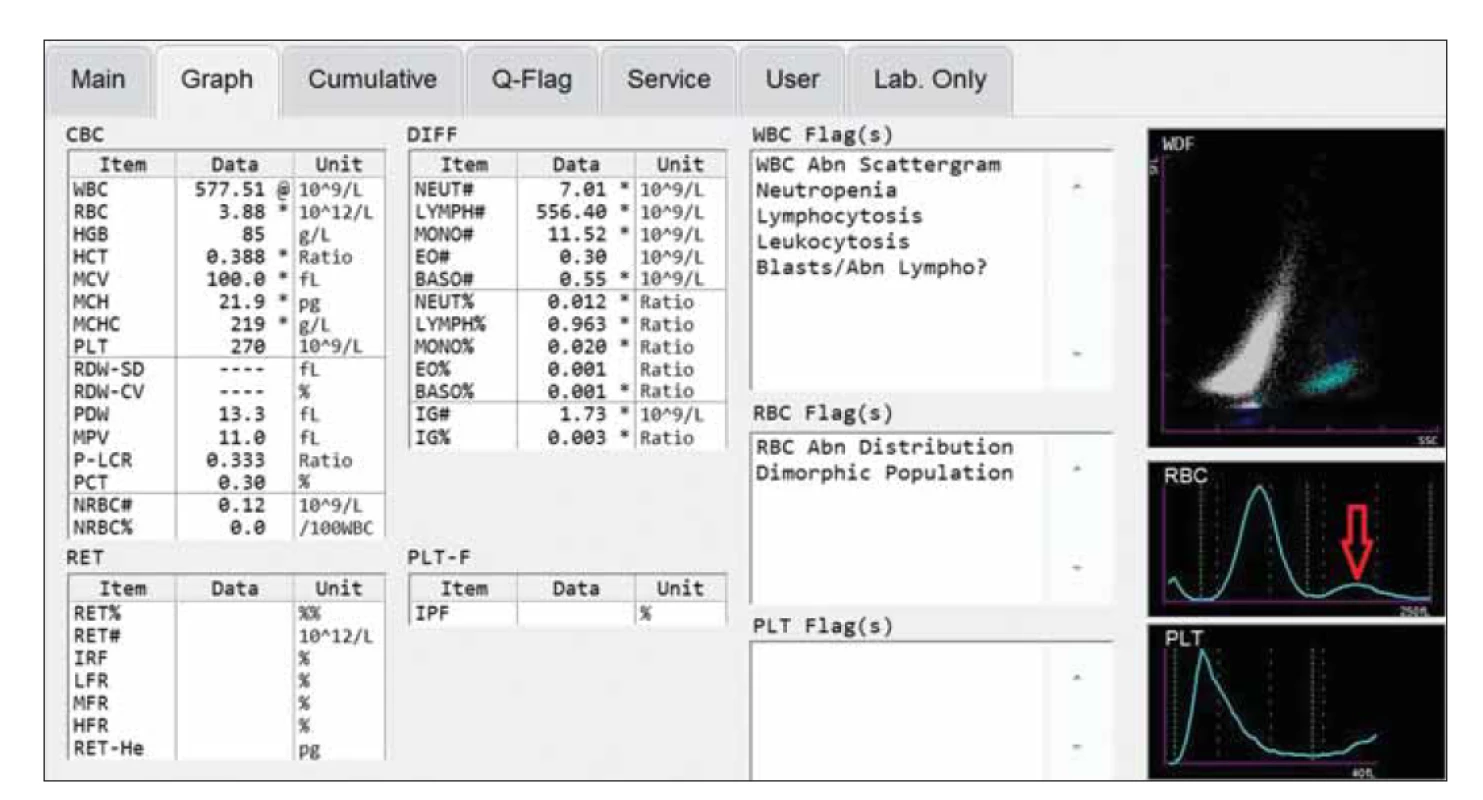The image size is (1483, 800).
Task: Click the WDF scattergram thumbnail
Action: [1297, 288]
